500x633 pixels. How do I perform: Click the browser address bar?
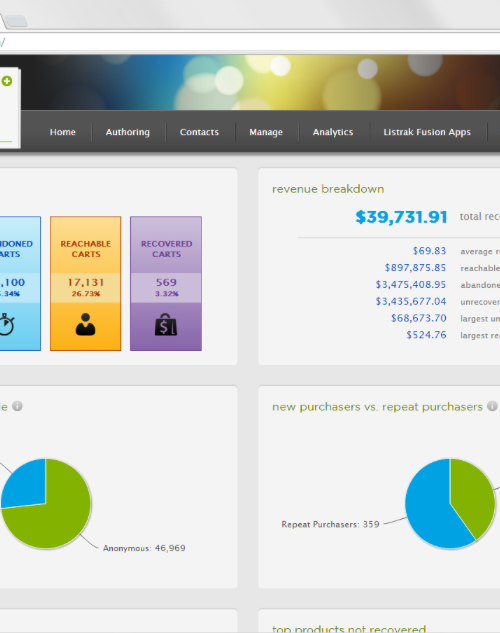pos(250,42)
